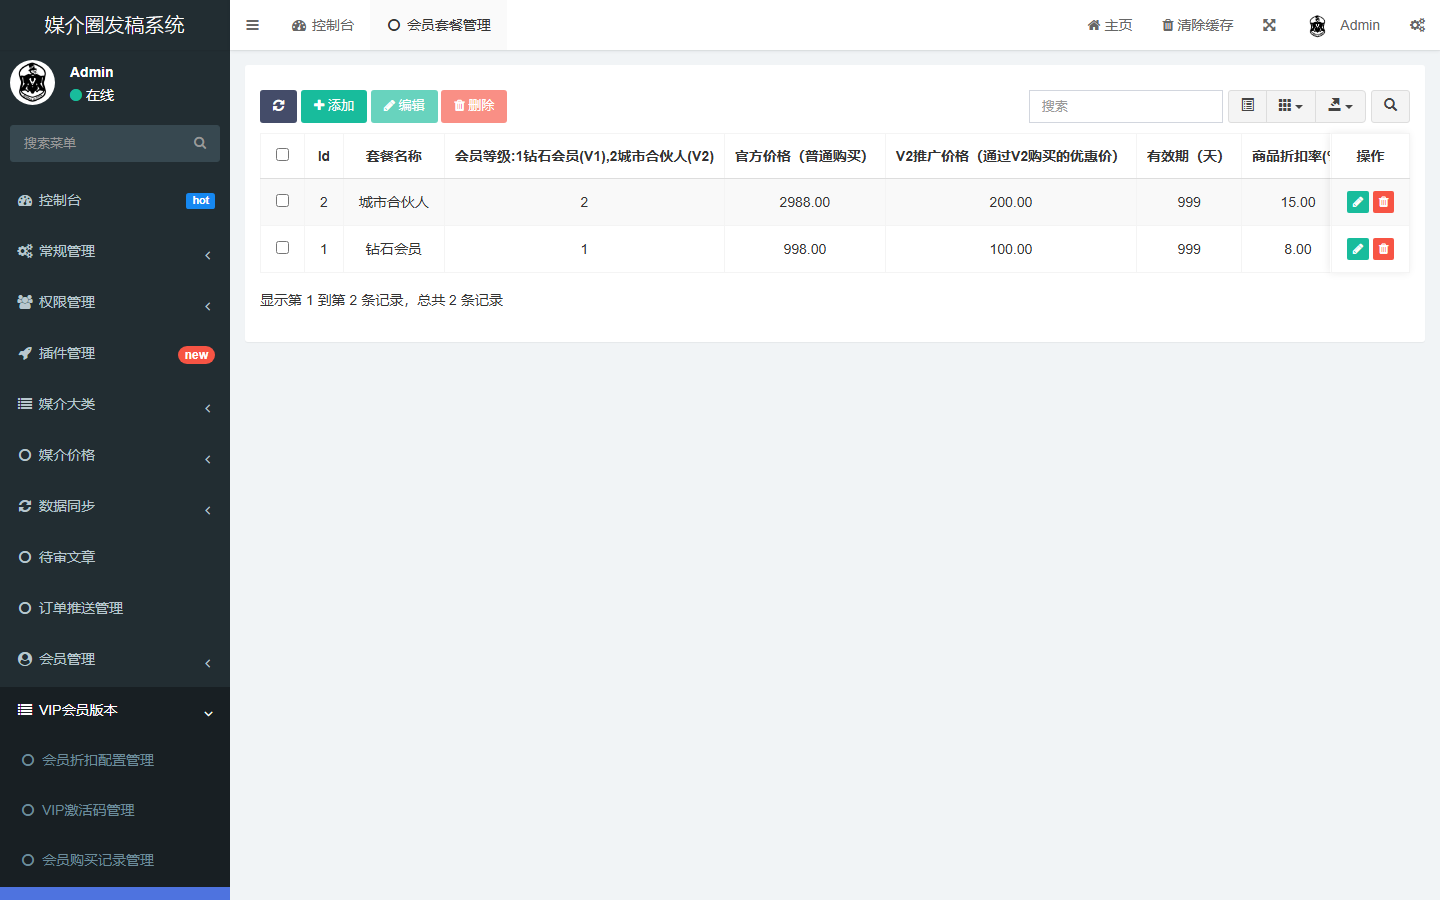Open VIP激活码管理 submenu item

pos(115,810)
